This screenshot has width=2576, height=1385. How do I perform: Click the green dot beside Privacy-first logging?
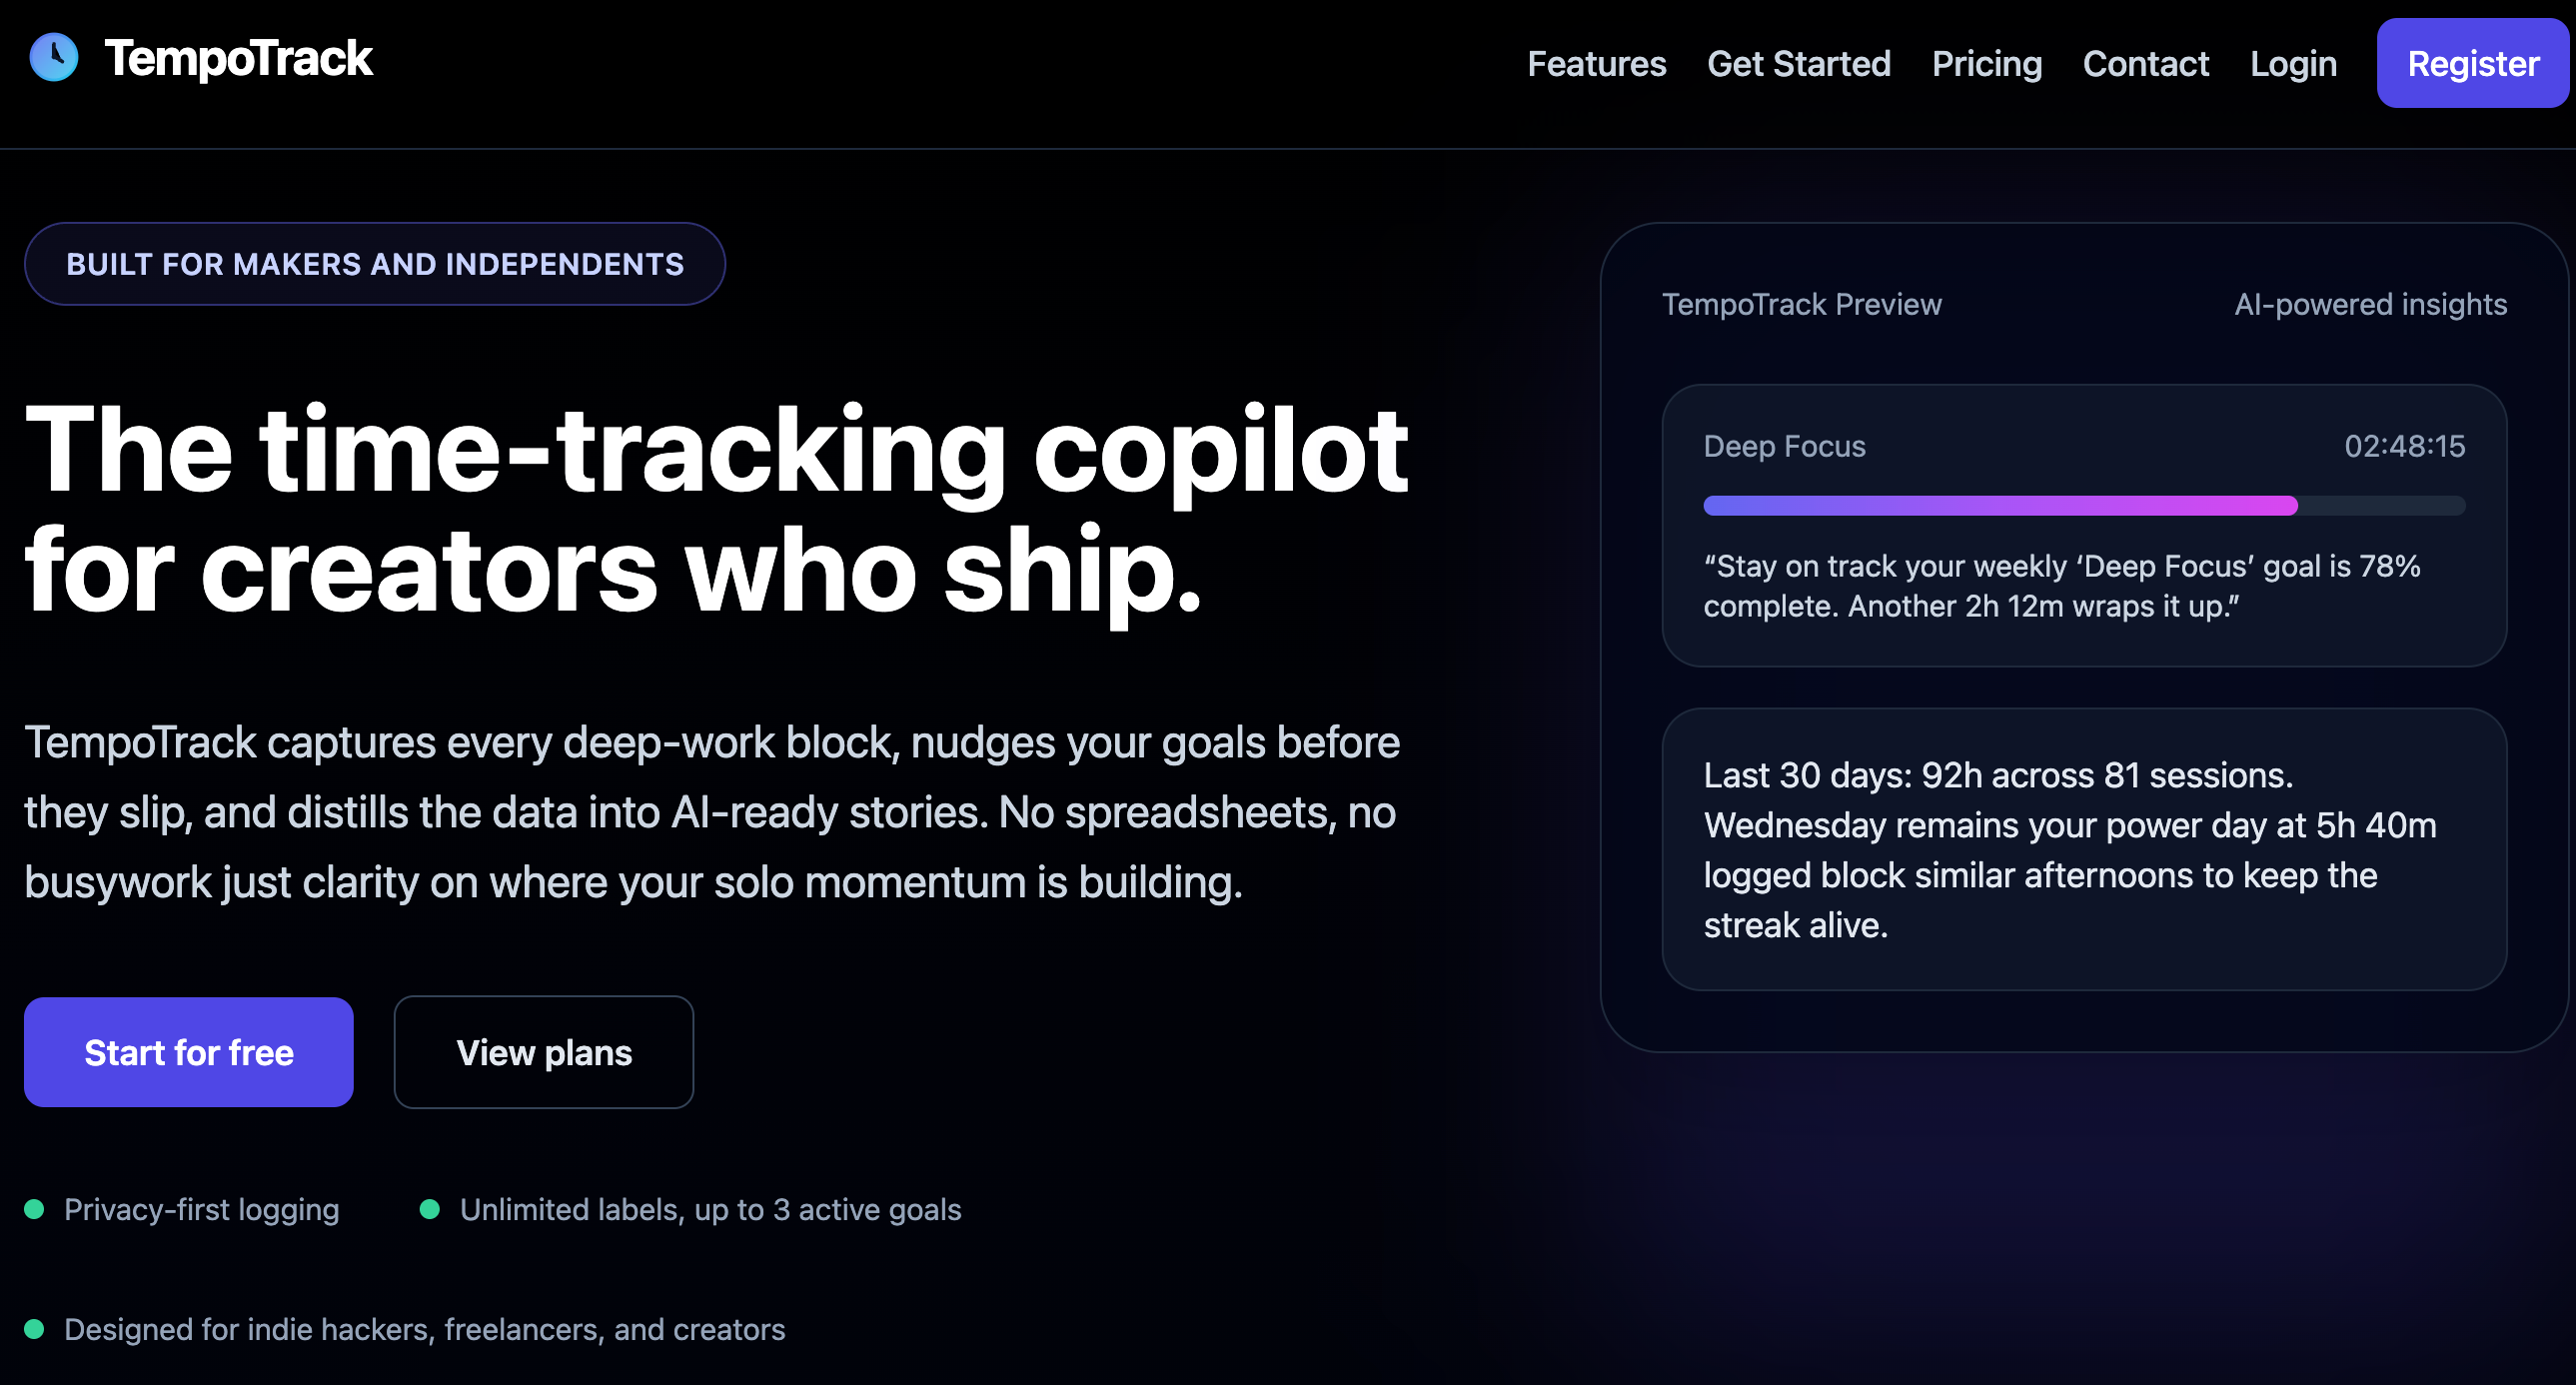pos(34,1209)
